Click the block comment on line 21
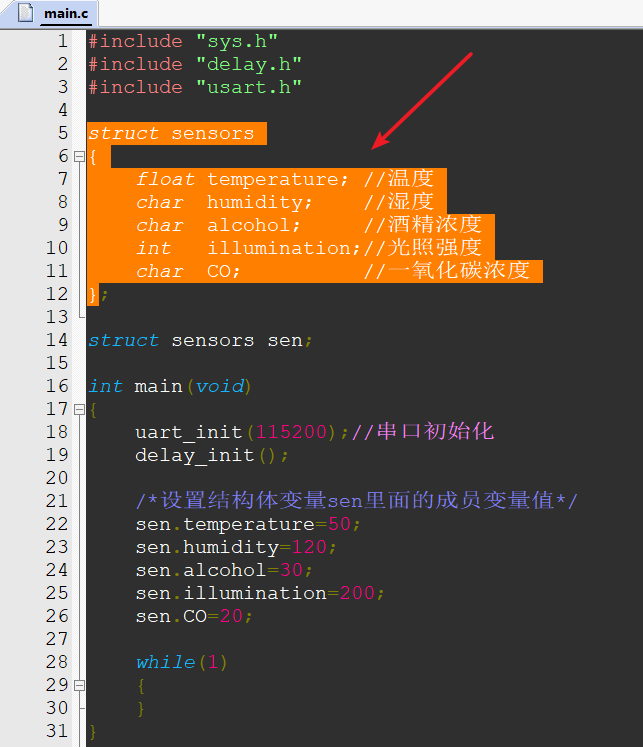The image size is (643, 747). pyautogui.click(x=357, y=501)
